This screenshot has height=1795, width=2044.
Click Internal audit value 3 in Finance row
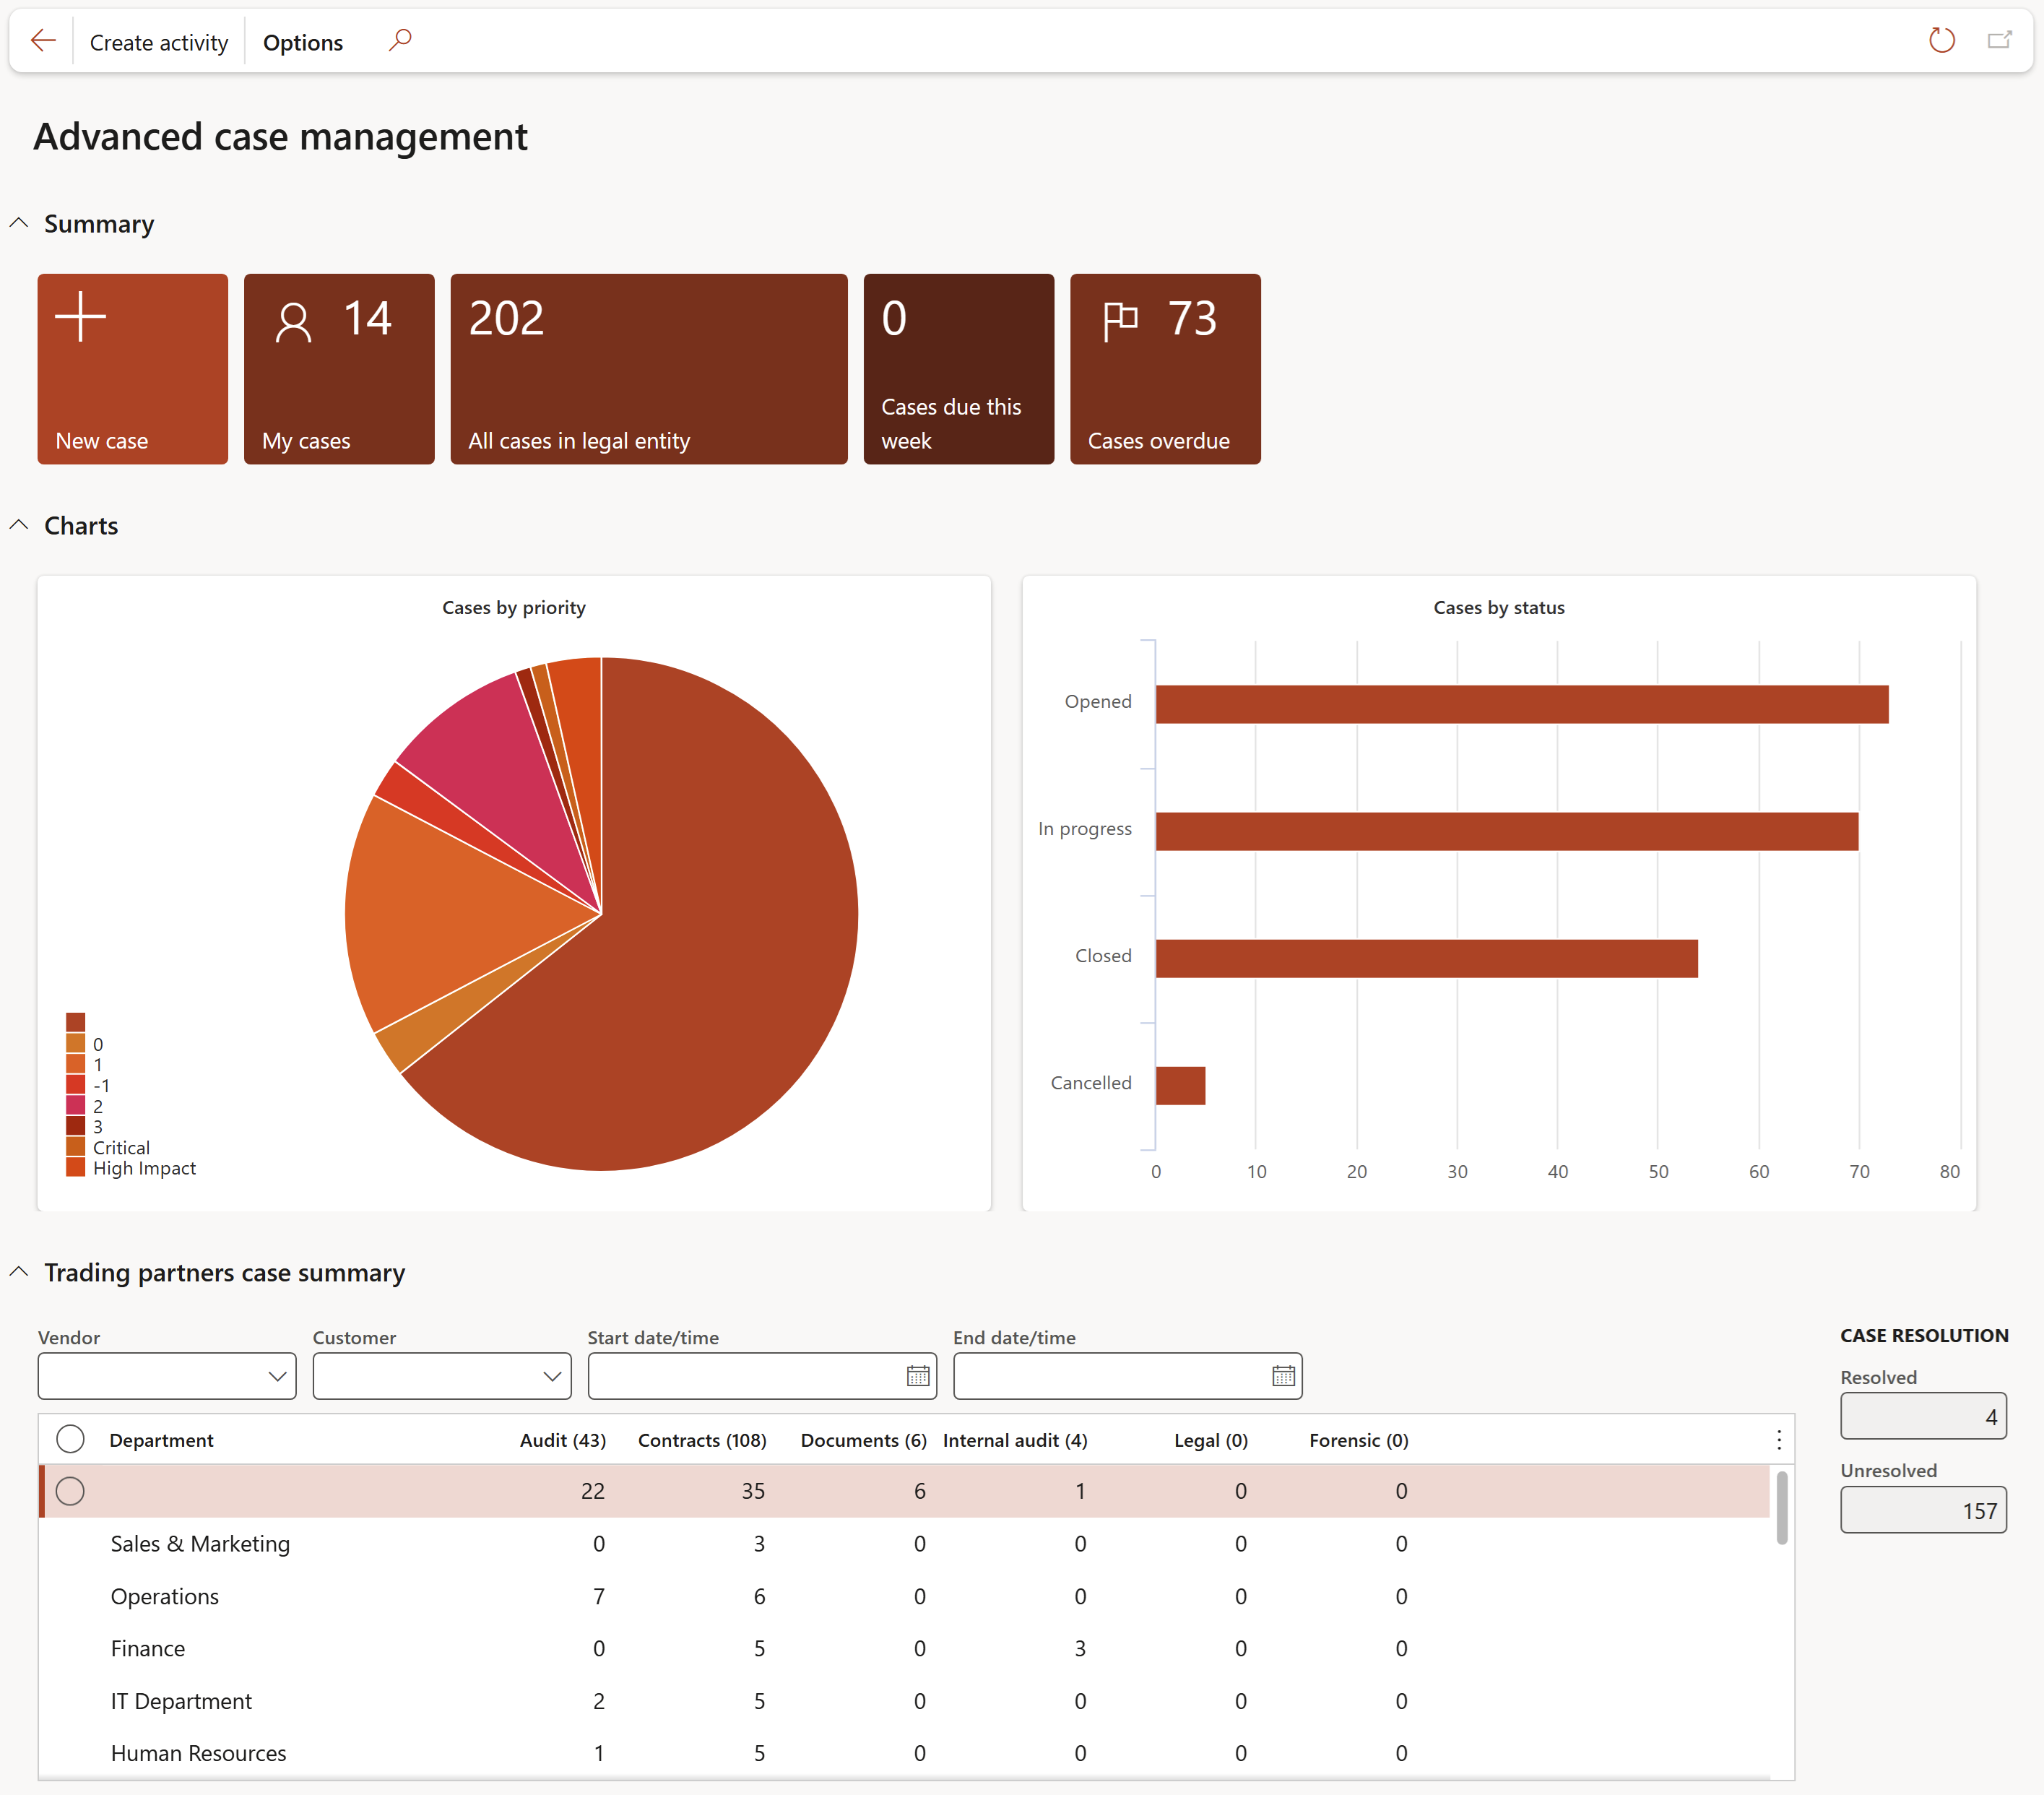(1080, 1648)
